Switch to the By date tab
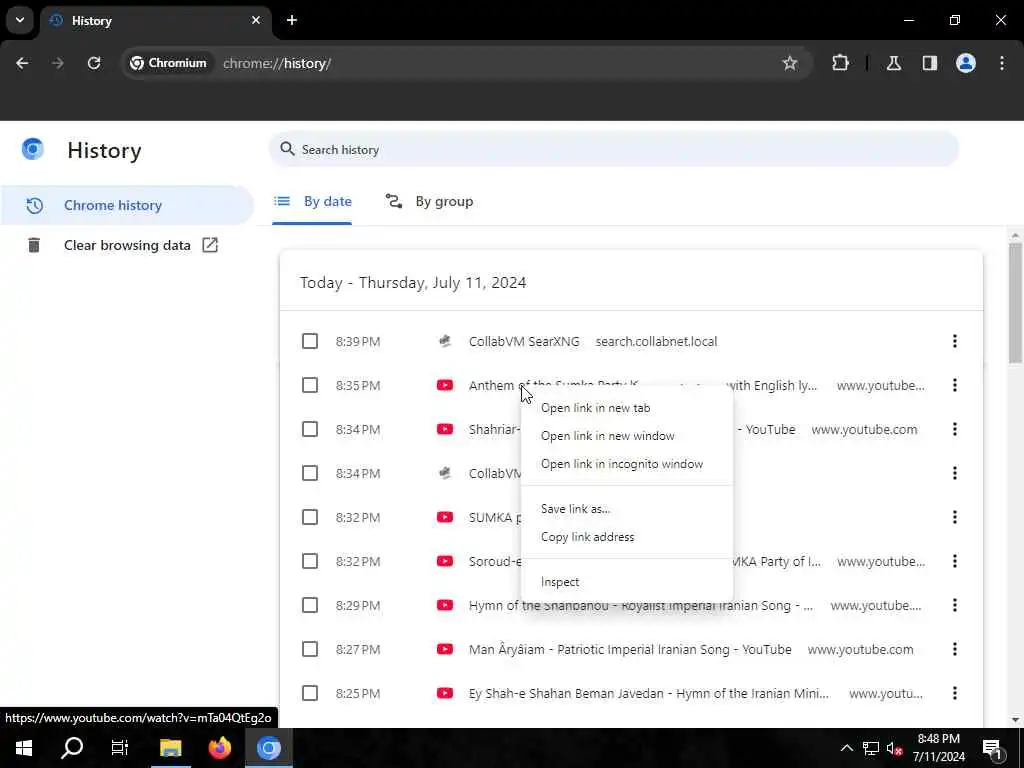 click(x=312, y=202)
